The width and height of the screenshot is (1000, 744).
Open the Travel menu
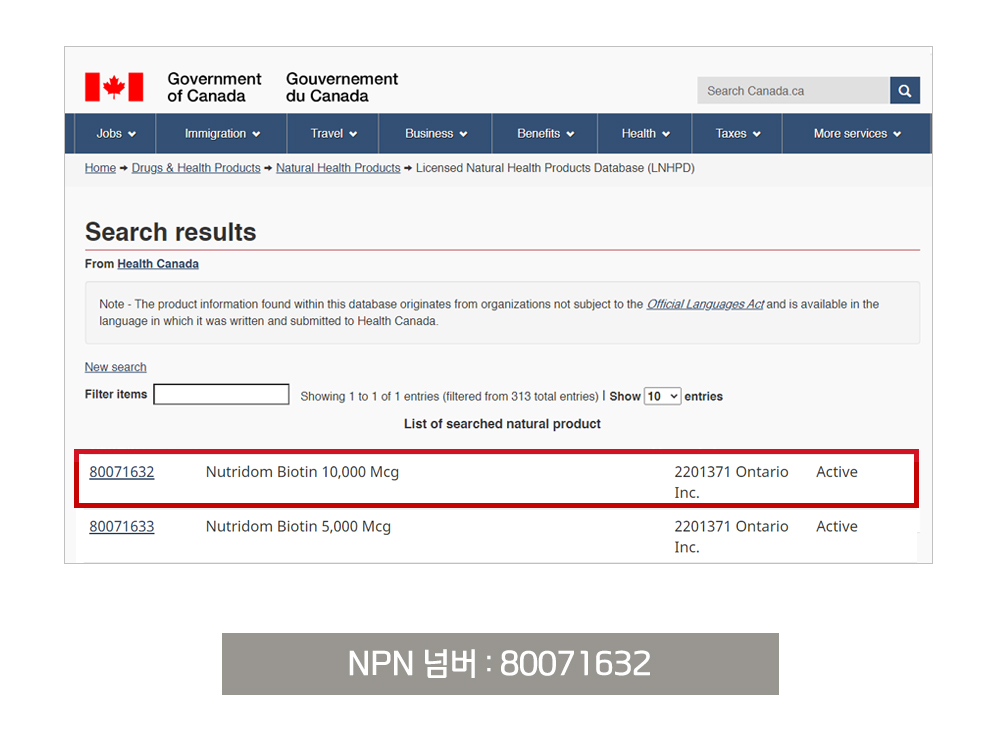333,134
